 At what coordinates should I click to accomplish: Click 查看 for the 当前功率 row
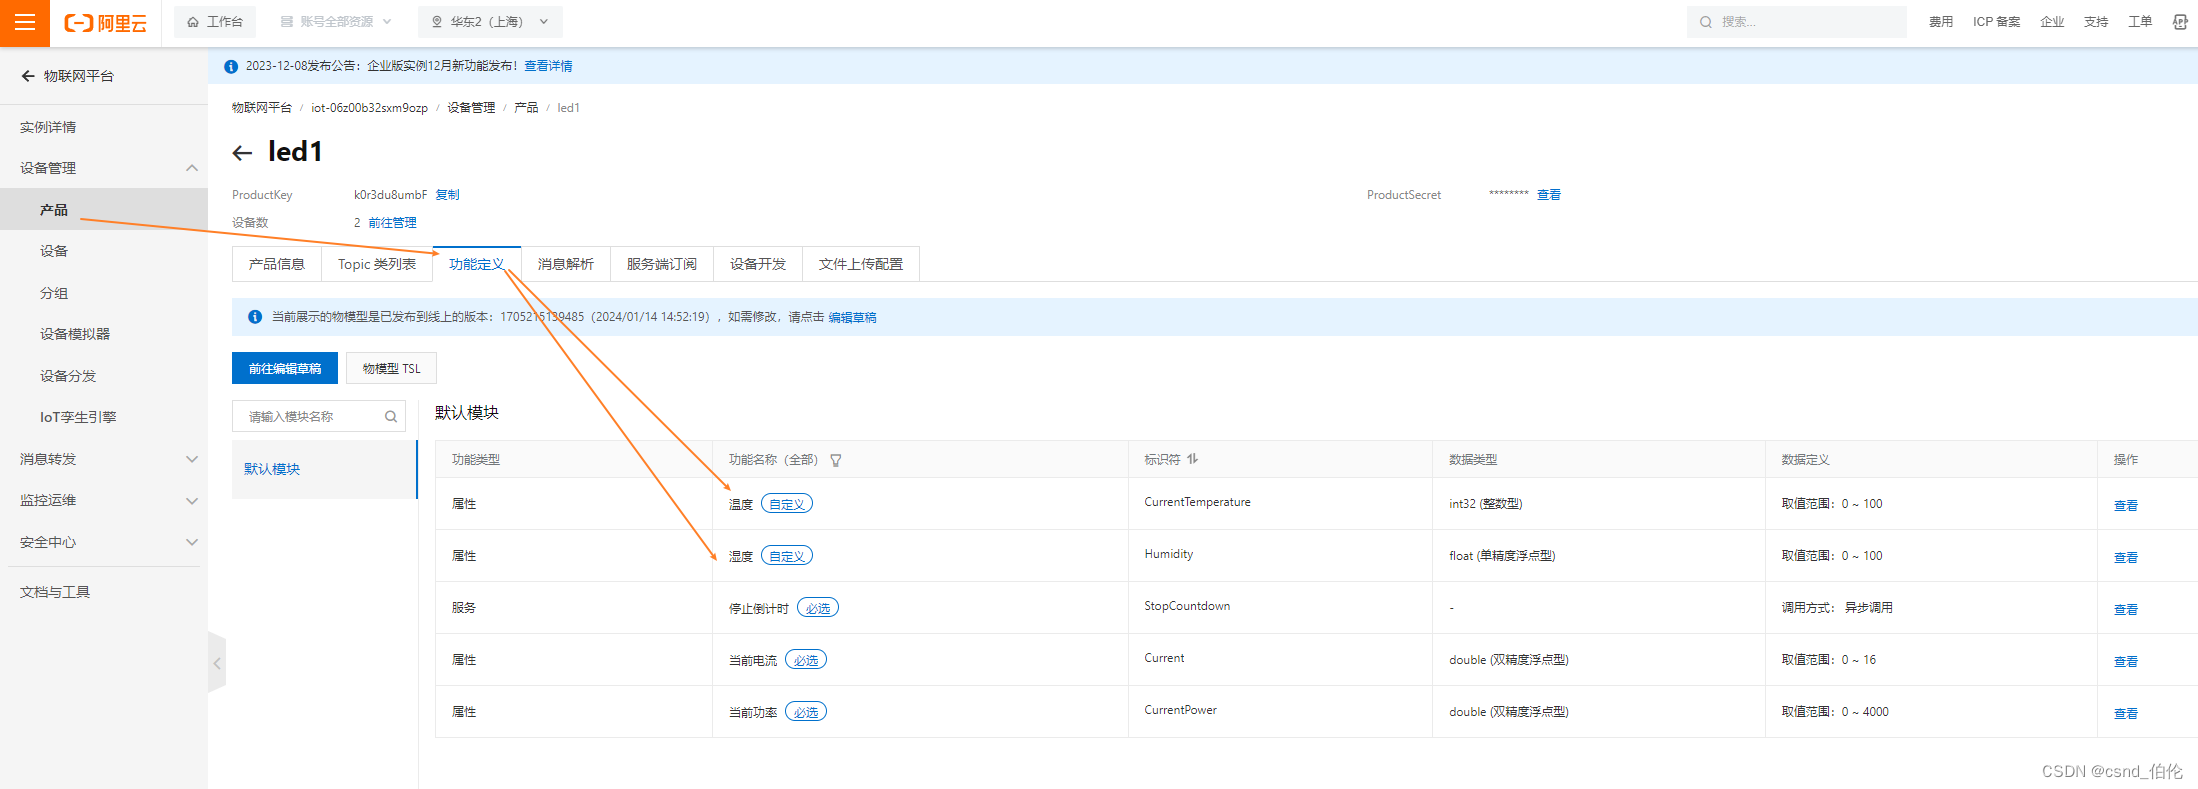(x=2126, y=713)
